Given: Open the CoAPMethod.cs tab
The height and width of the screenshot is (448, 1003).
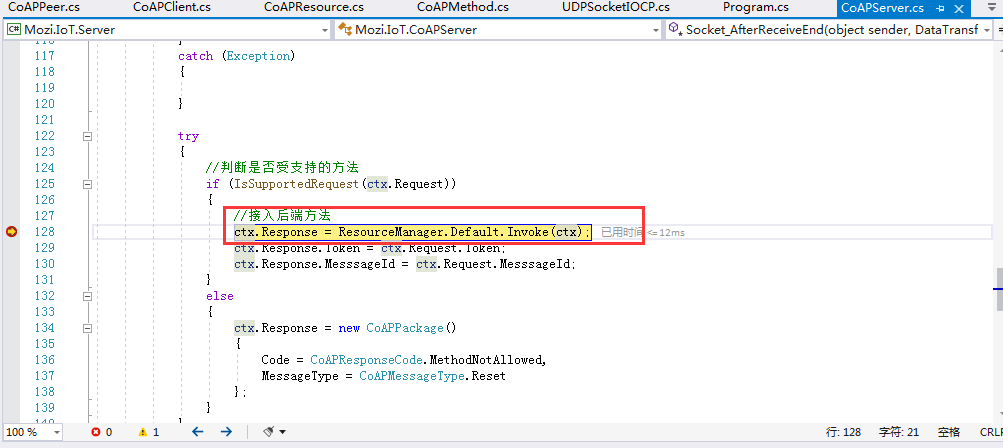Looking at the screenshot, I should (x=463, y=8).
